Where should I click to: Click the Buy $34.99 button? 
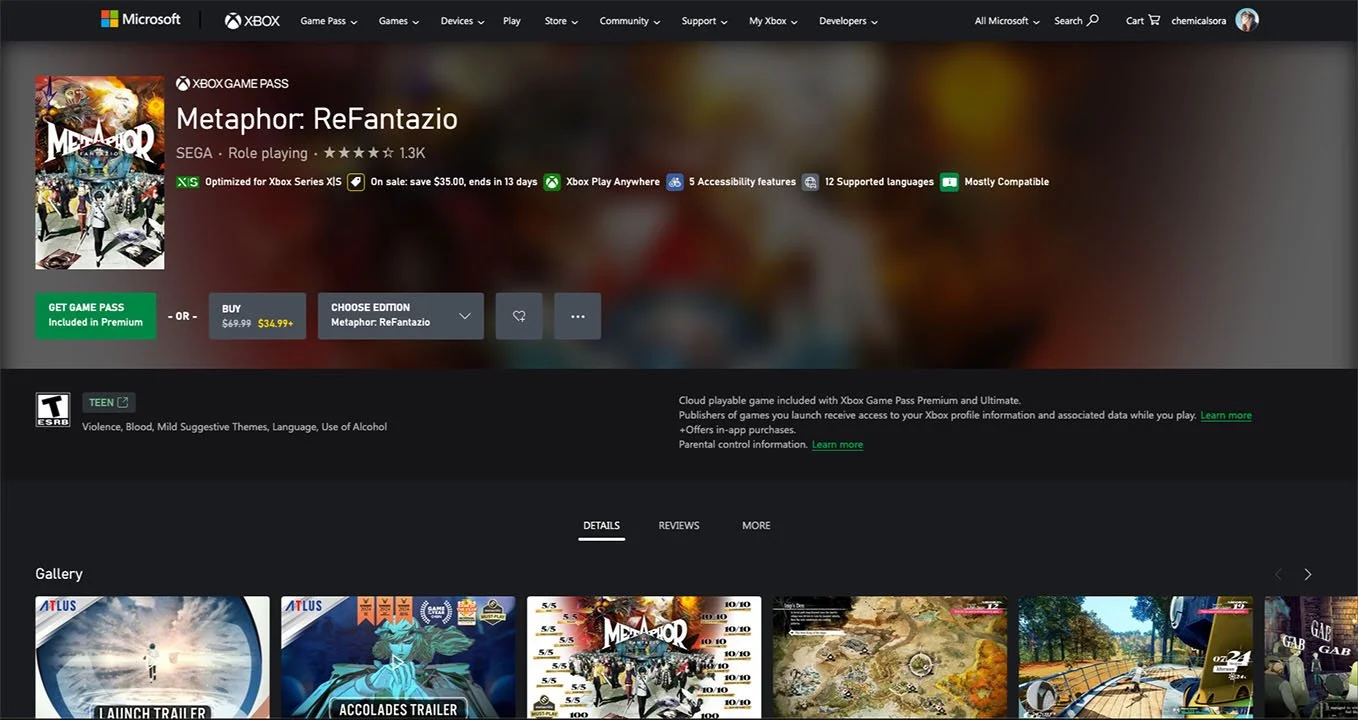pyautogui.click(x=257, y=316)
